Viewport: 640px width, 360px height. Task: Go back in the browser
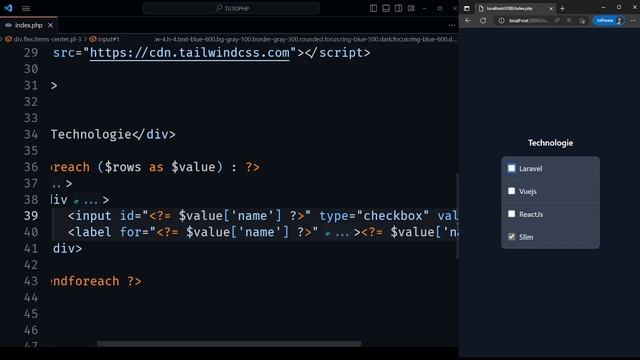coord(468,20)
